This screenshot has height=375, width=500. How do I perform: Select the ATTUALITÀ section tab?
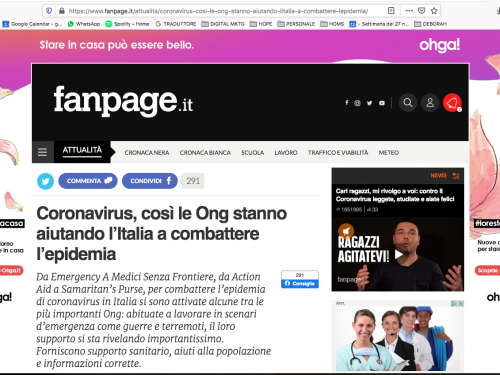82,150
